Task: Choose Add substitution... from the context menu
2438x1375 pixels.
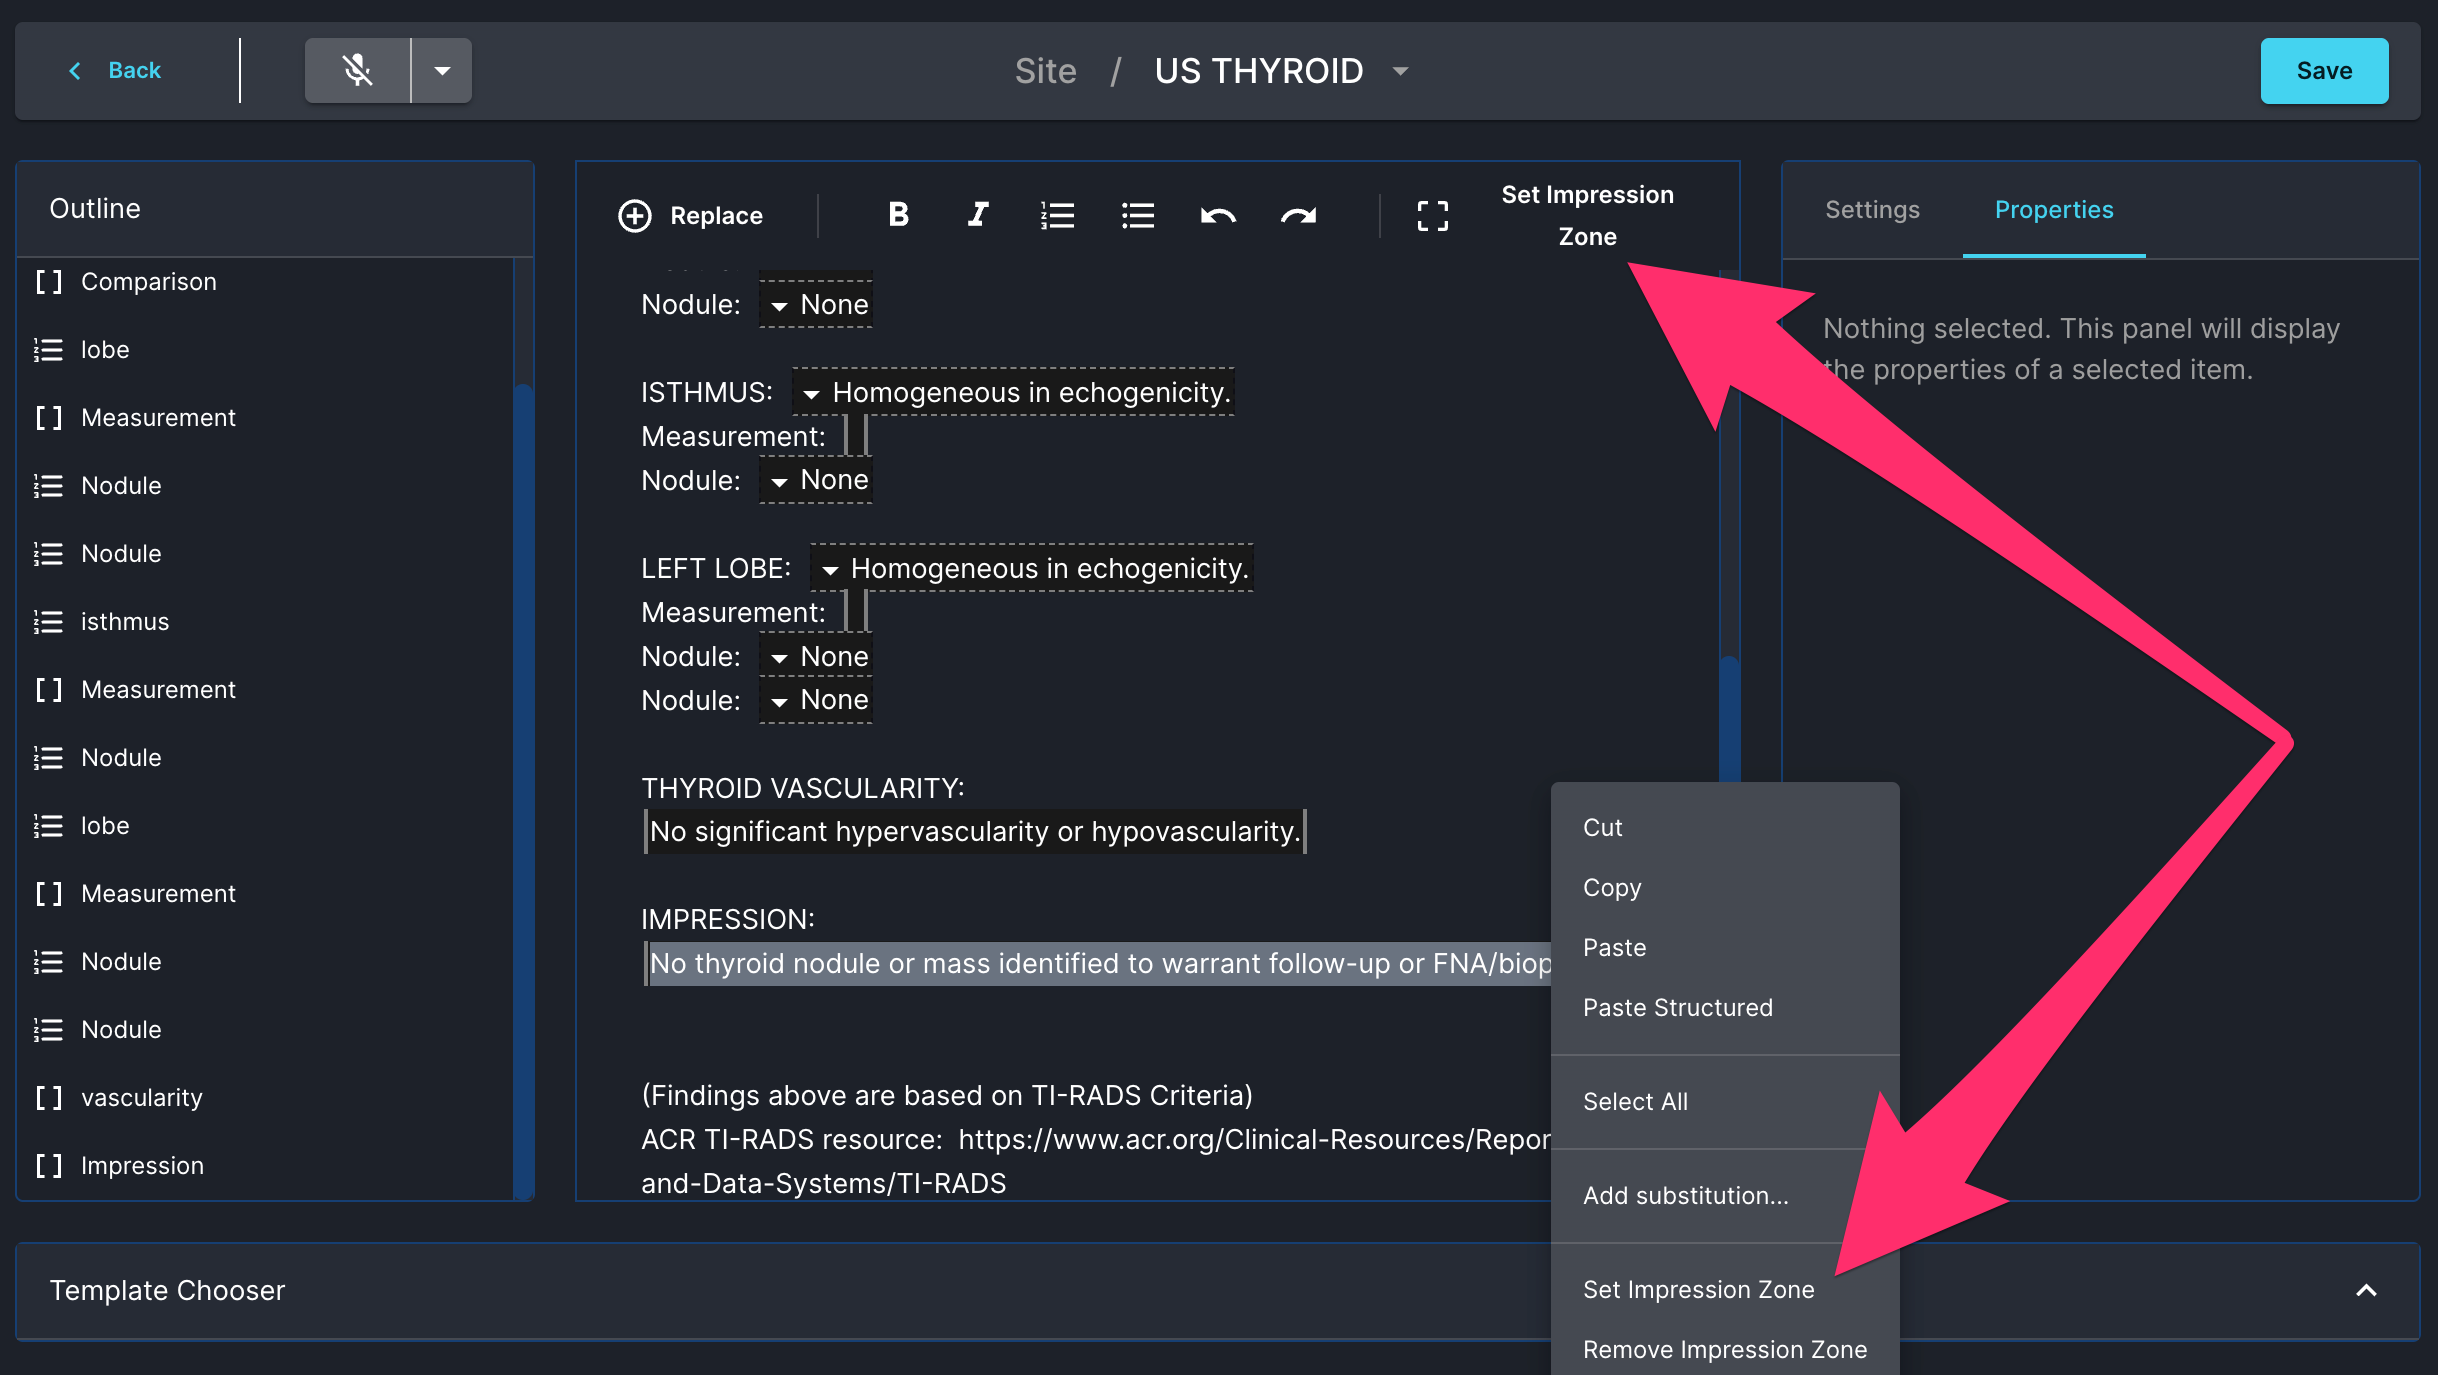Action: pos(1725,1196)
